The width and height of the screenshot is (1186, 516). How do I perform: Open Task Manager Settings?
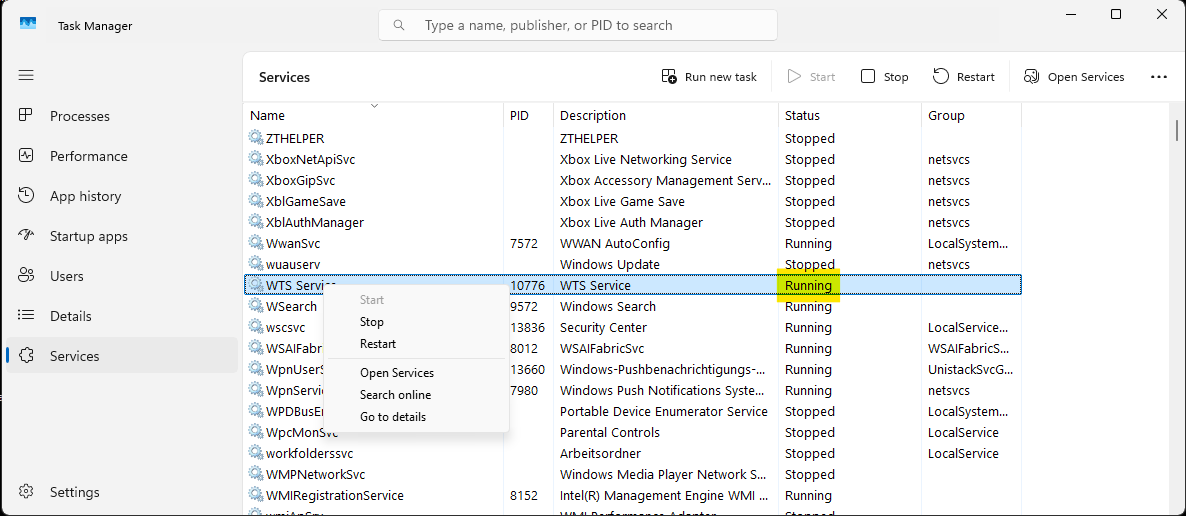pos(74,492)
